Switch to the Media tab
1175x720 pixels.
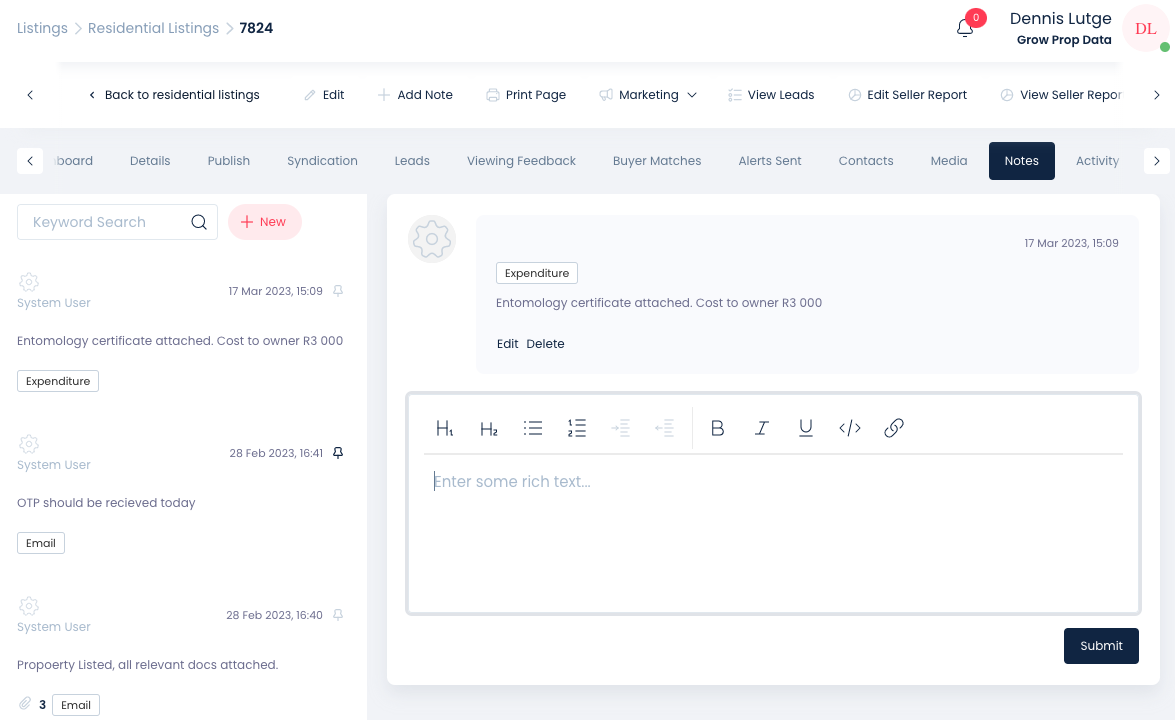point(949,160)
